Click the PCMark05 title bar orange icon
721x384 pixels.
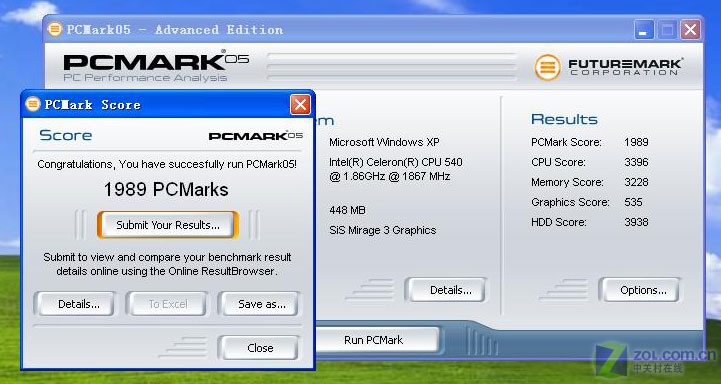coord(54,29)
